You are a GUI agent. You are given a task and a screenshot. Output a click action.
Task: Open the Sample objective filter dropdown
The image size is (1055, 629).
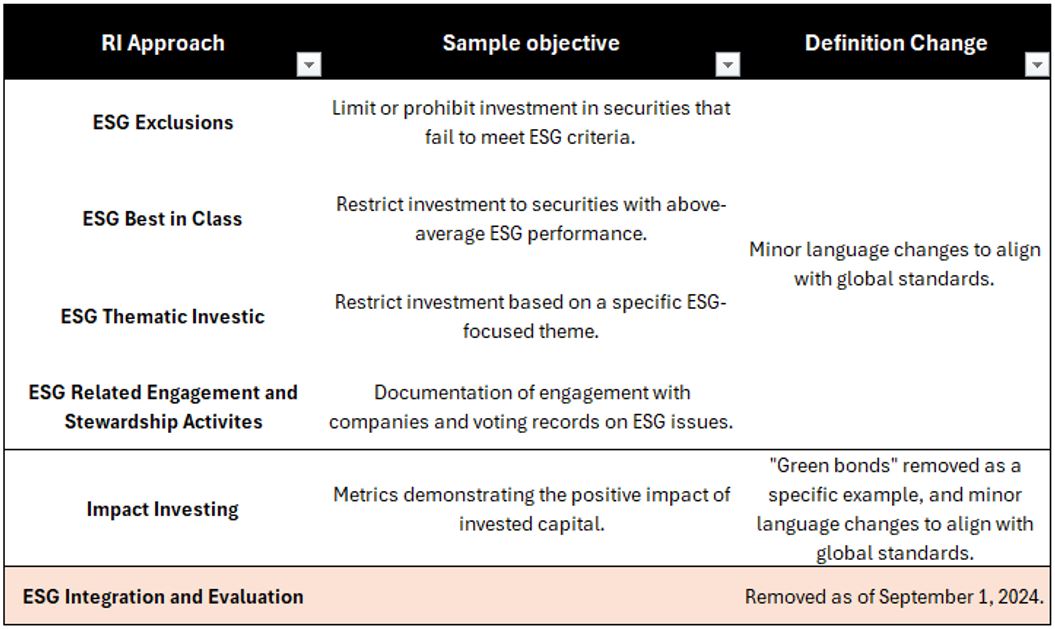click(729, 65)
